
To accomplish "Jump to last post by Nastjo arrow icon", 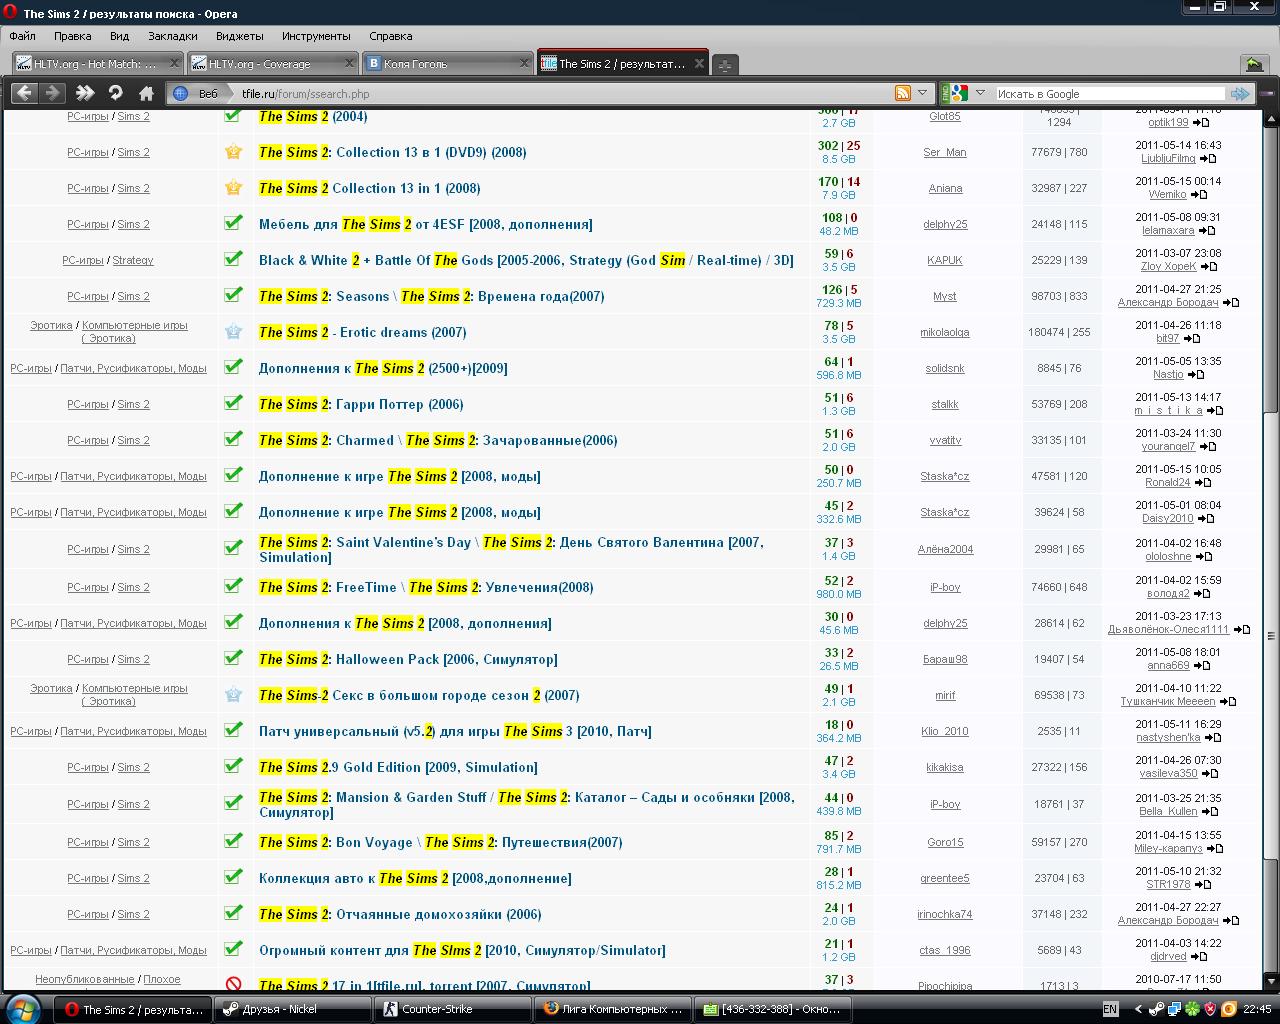I will (x=1195, y=375).
